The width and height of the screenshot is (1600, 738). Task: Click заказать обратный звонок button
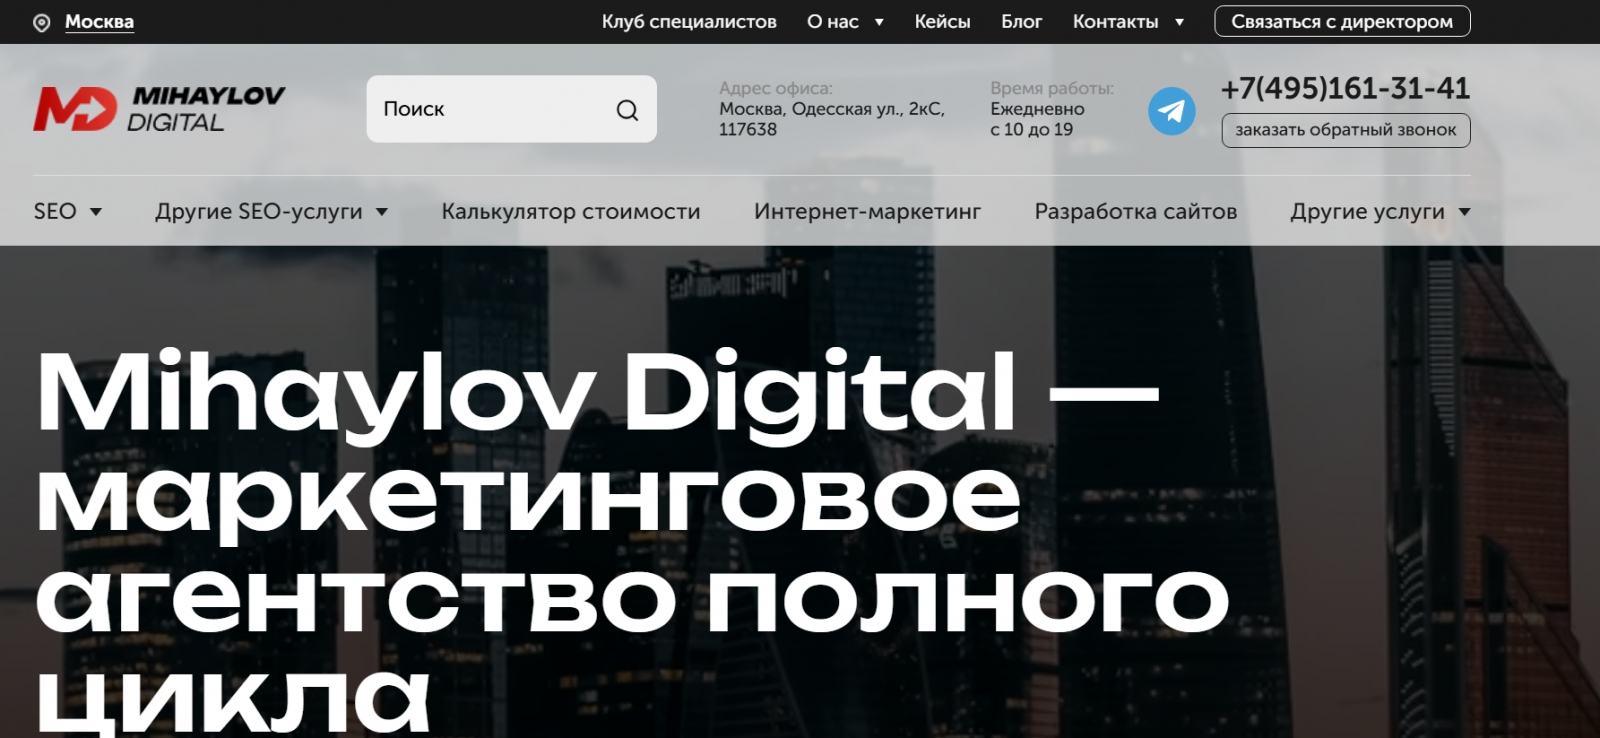[1346, 130]
